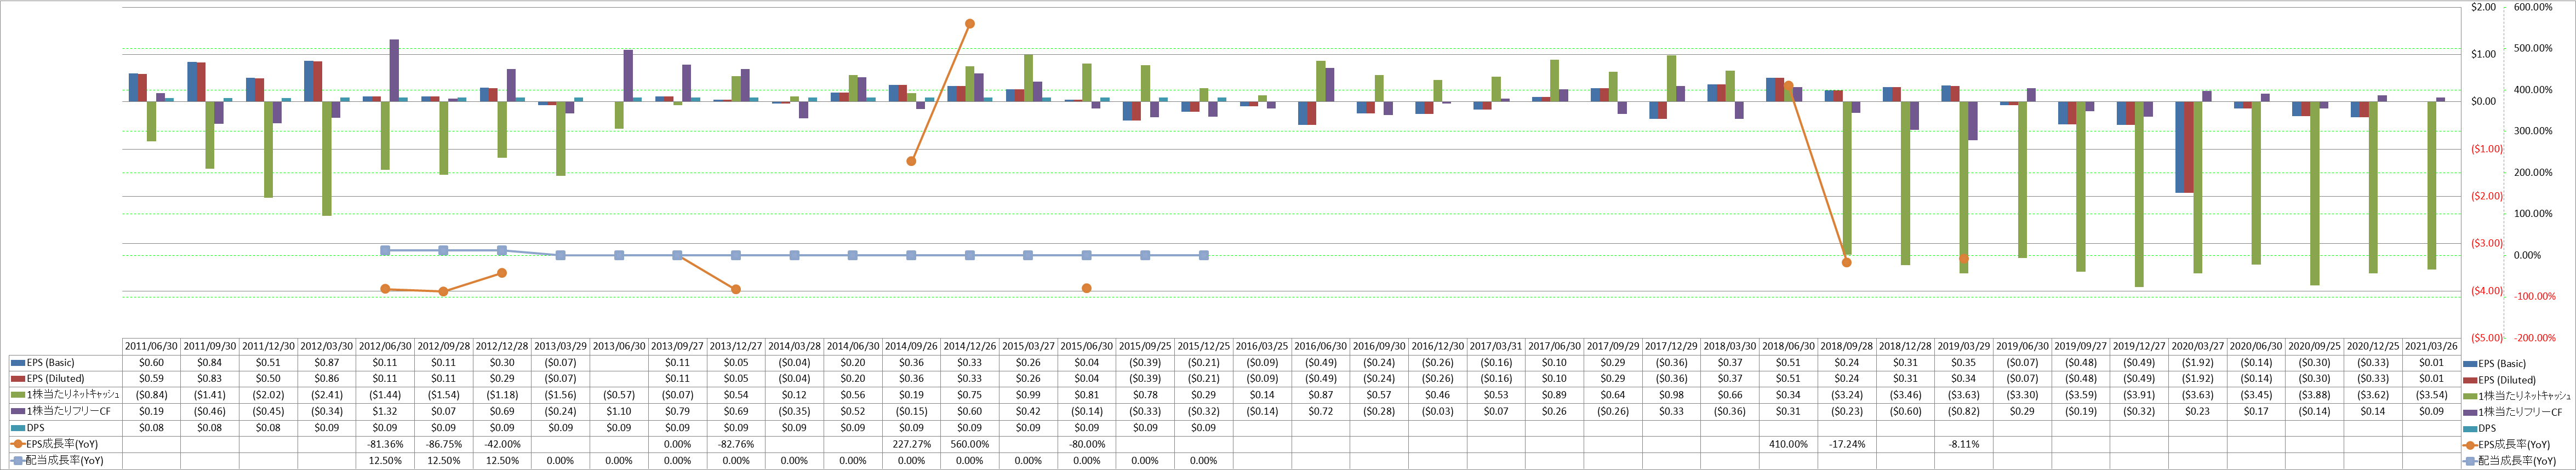Click the first light blue dividend growth marker at 2012/06/30
Viewport: 2576px width, 470px height.
pyautogui.click(x=385, y=250)
